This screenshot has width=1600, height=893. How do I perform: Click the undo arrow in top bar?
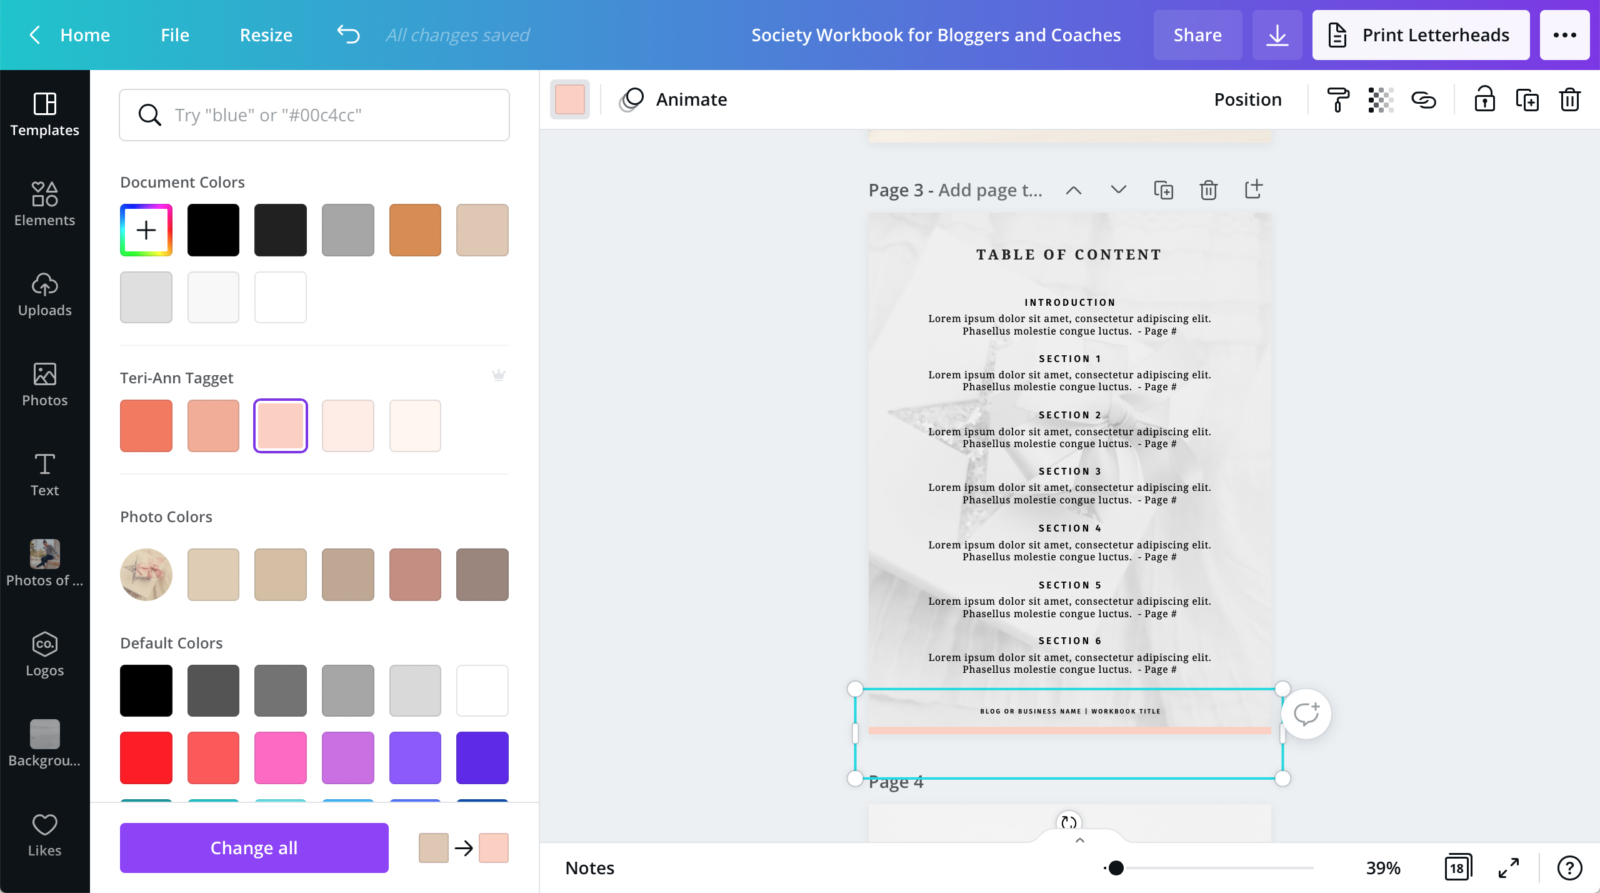click(x=348, y=35)
